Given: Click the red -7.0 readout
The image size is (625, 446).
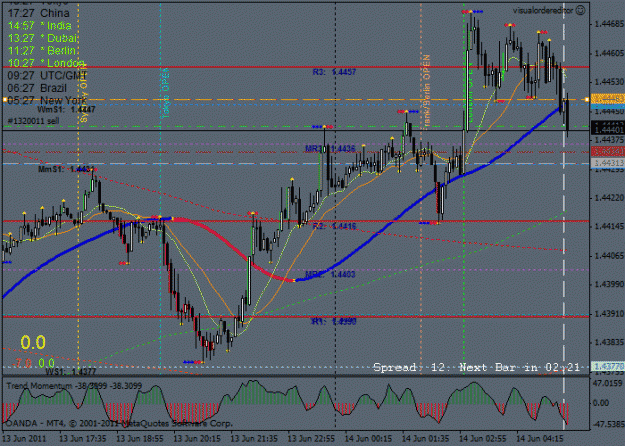Looking at the screenshot, I should pyautogui.click(x=22, y=363).
